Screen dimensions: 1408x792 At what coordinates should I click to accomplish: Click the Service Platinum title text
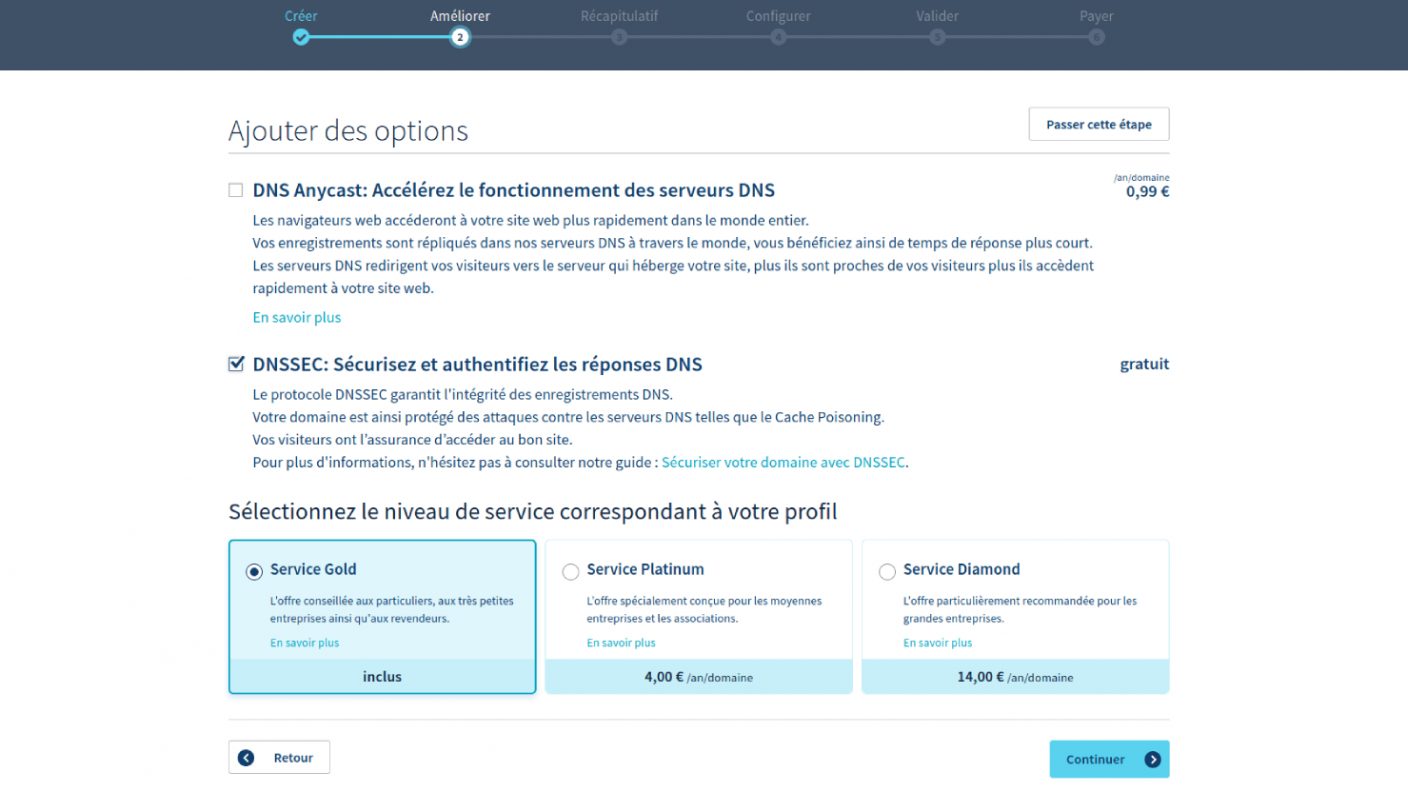(x=645, y=569)
